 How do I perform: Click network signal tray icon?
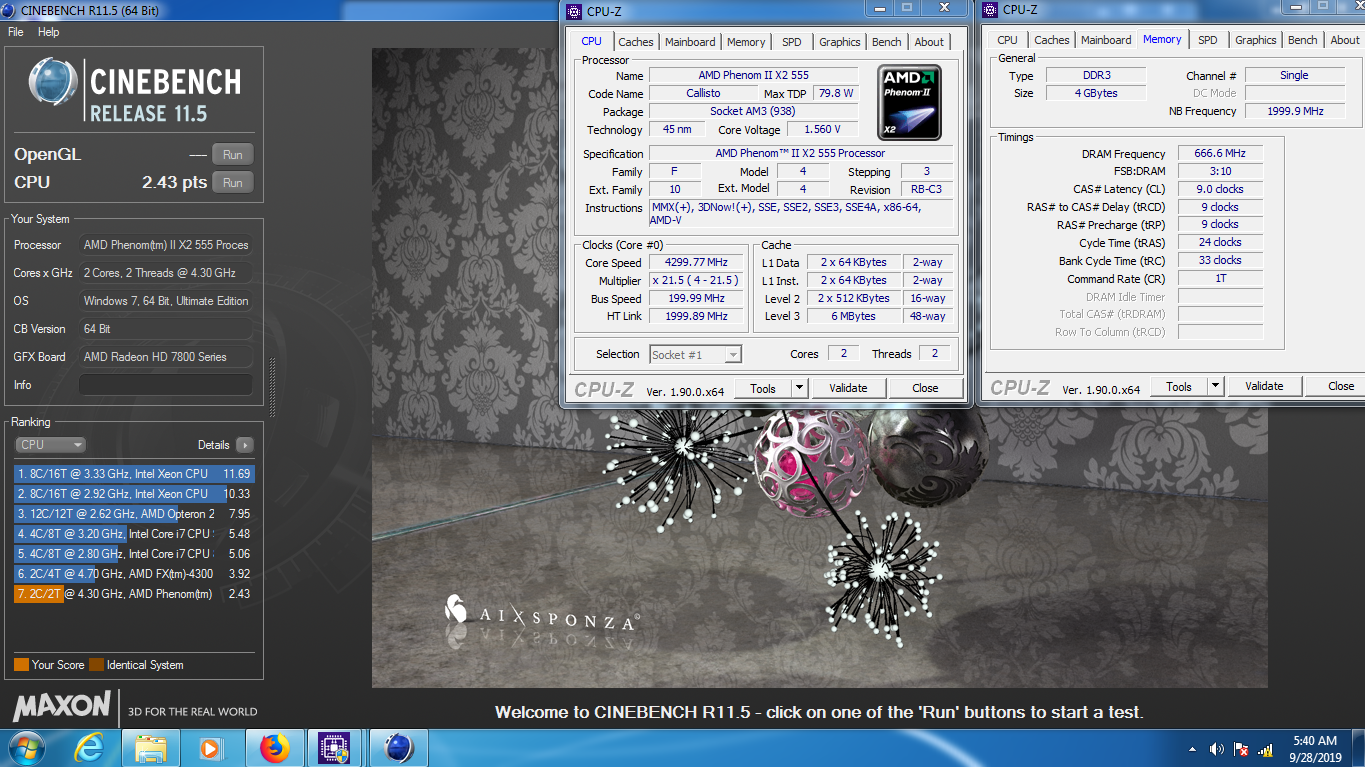point(1265,748)
